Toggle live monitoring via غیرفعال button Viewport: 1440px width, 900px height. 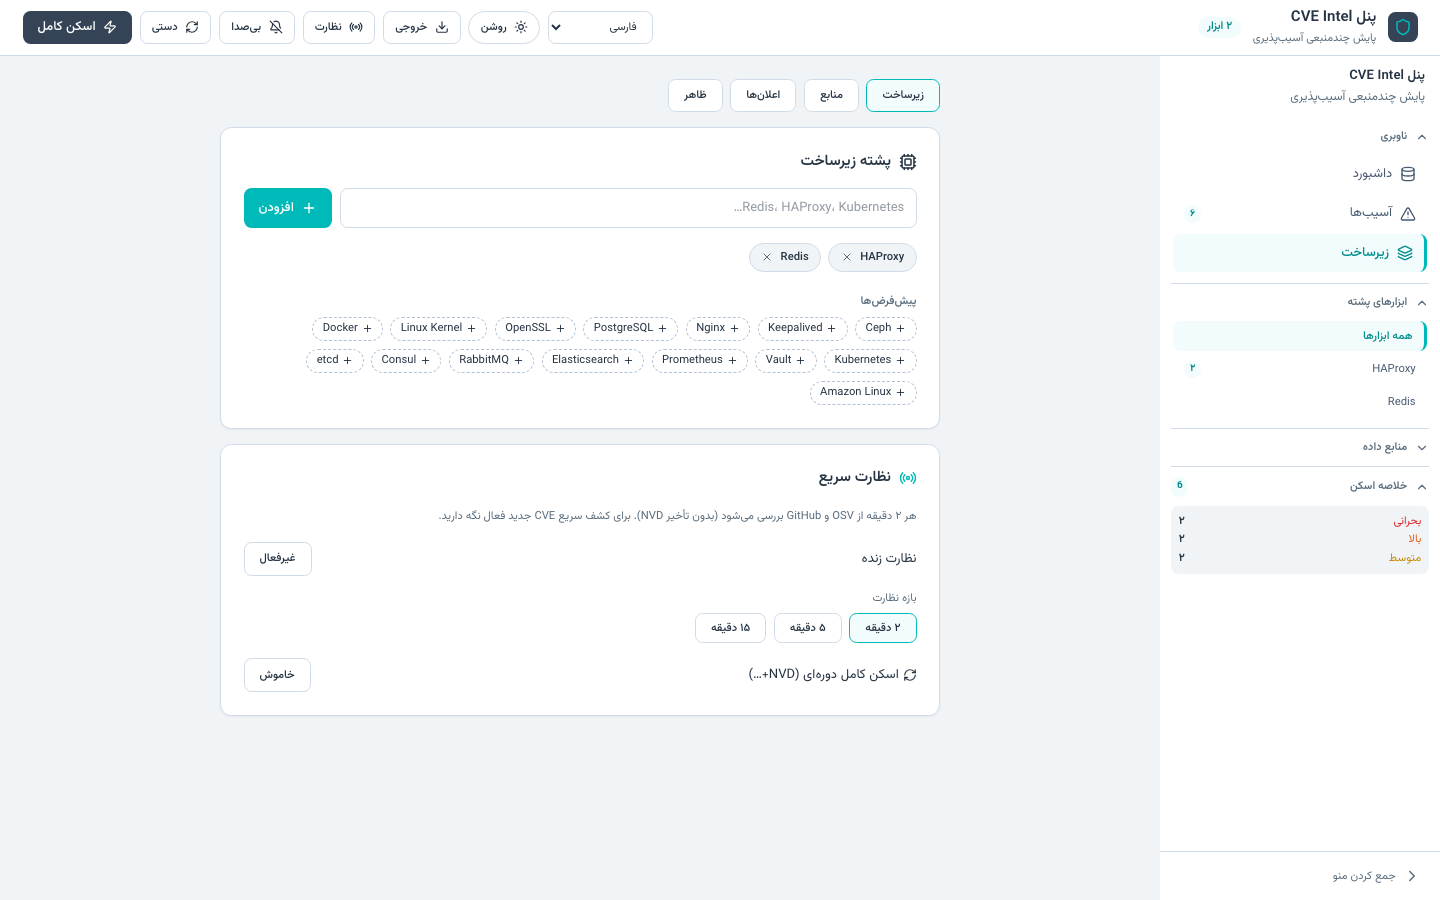click(x=278, y=559)
